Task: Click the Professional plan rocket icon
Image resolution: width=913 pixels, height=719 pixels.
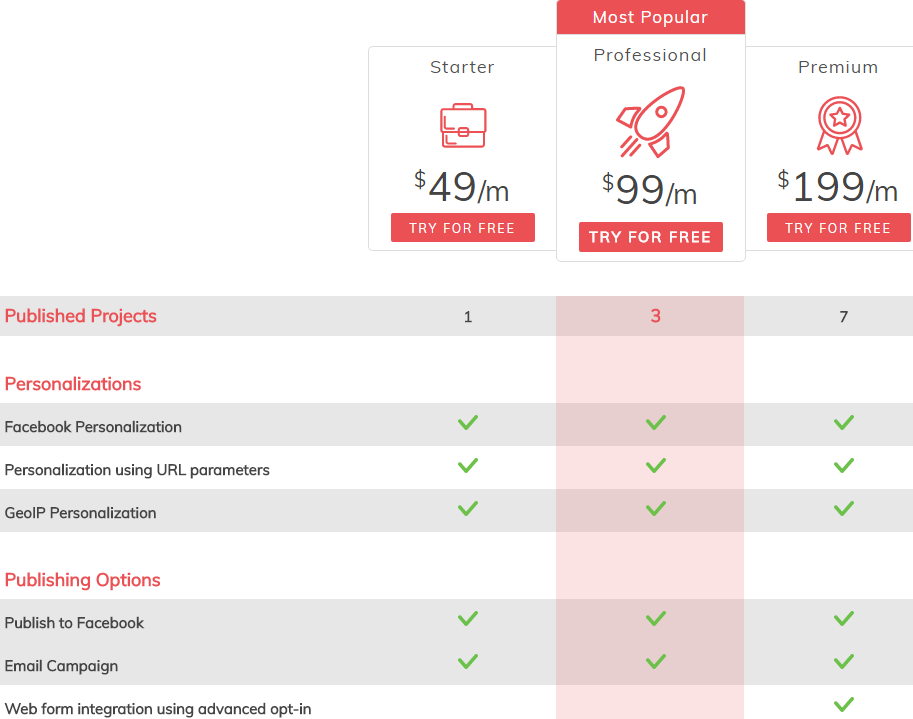Action: click(x=651, y=122)
